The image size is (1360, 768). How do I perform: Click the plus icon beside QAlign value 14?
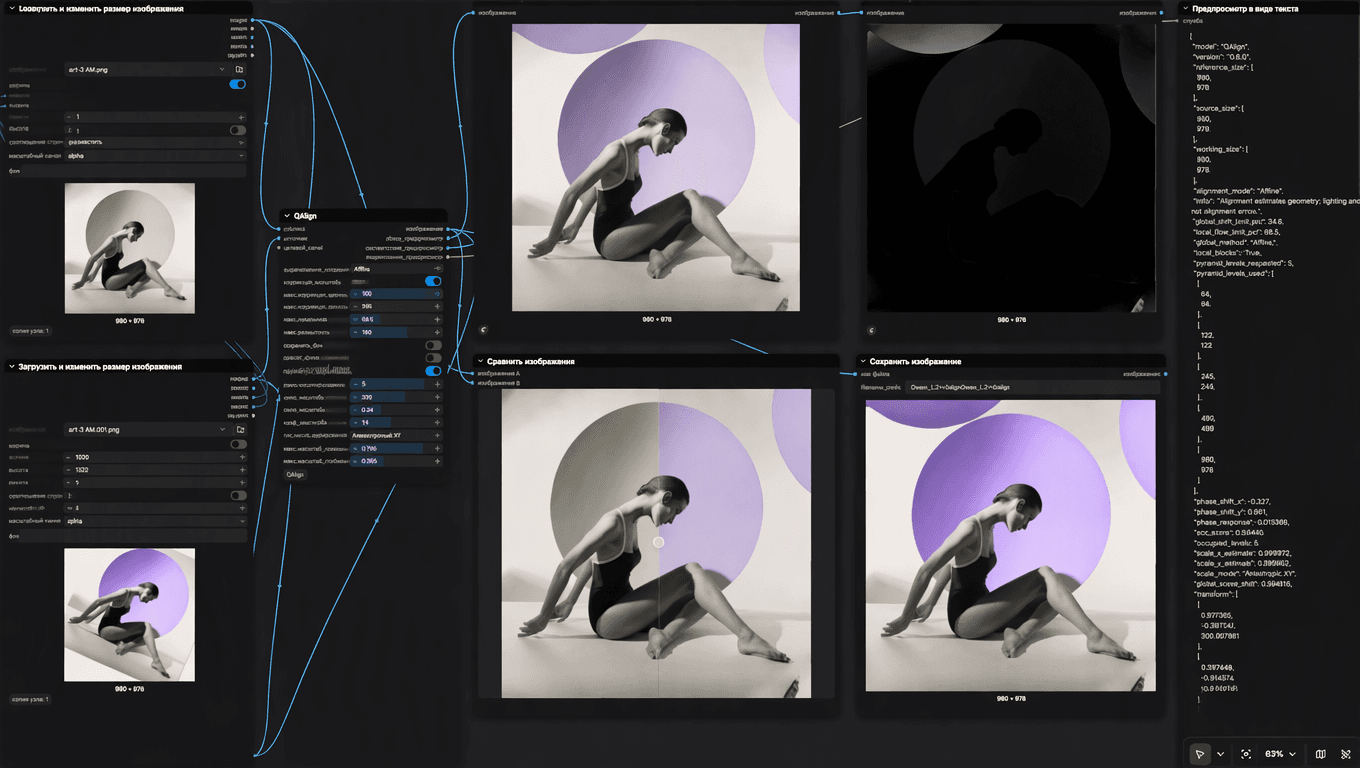tap(437, 423)
